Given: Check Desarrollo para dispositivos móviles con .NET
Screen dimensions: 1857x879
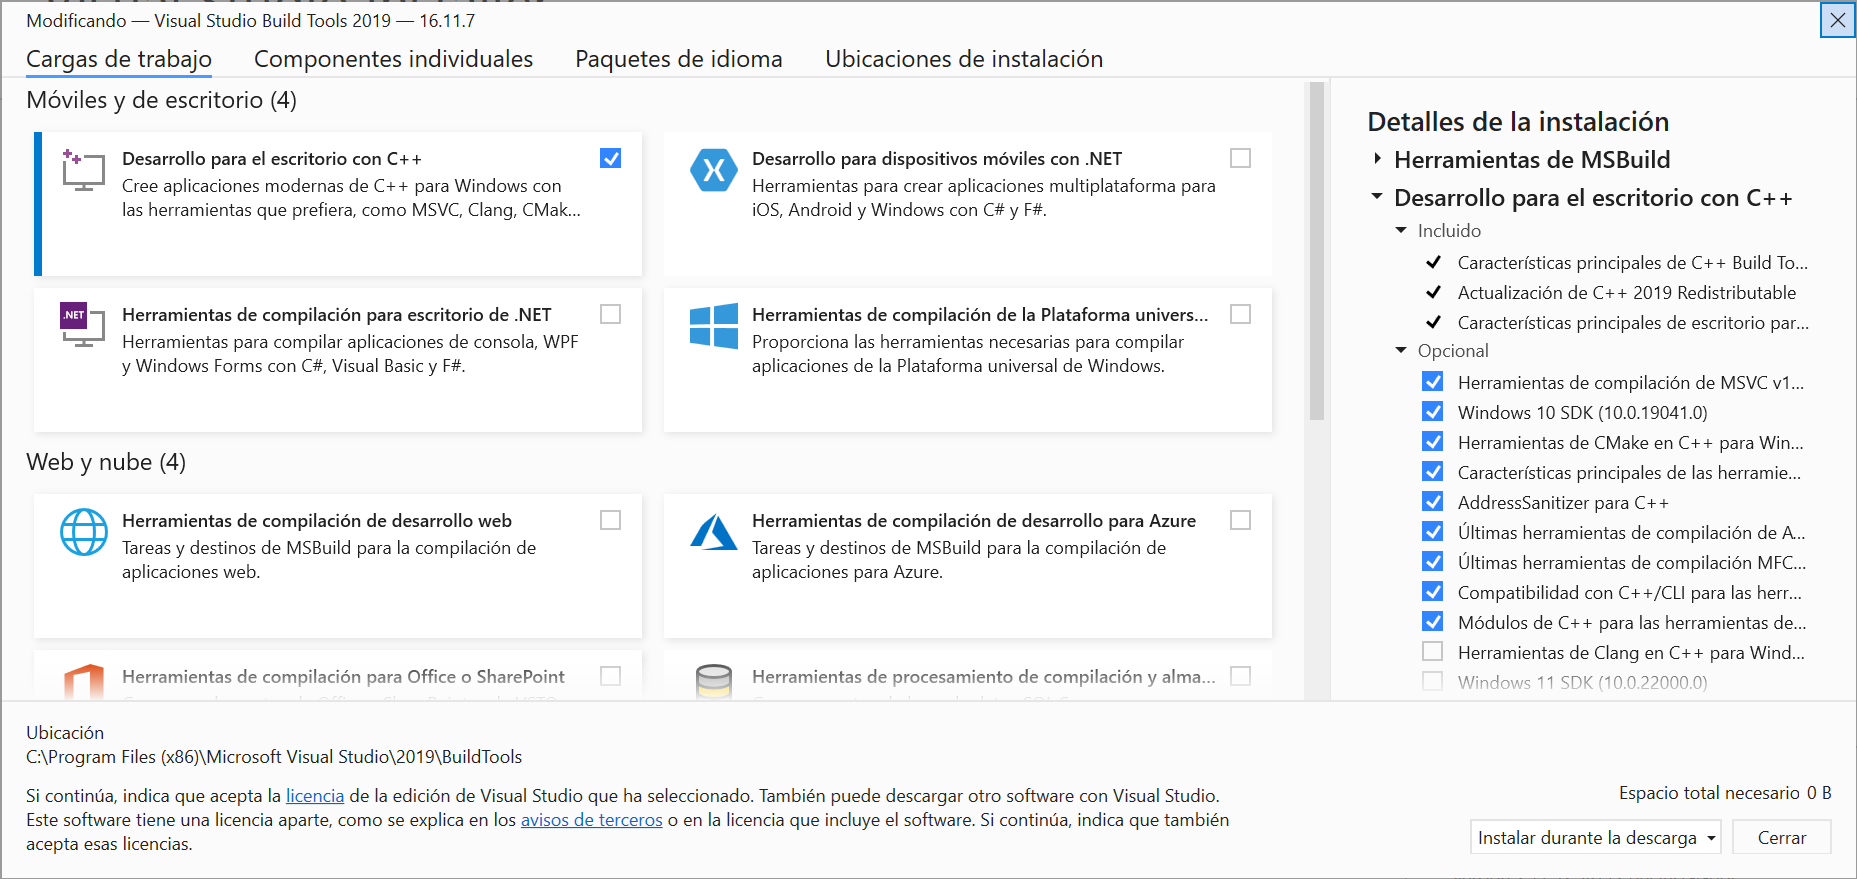Looking at the screenshot, I should [1241, 158].
